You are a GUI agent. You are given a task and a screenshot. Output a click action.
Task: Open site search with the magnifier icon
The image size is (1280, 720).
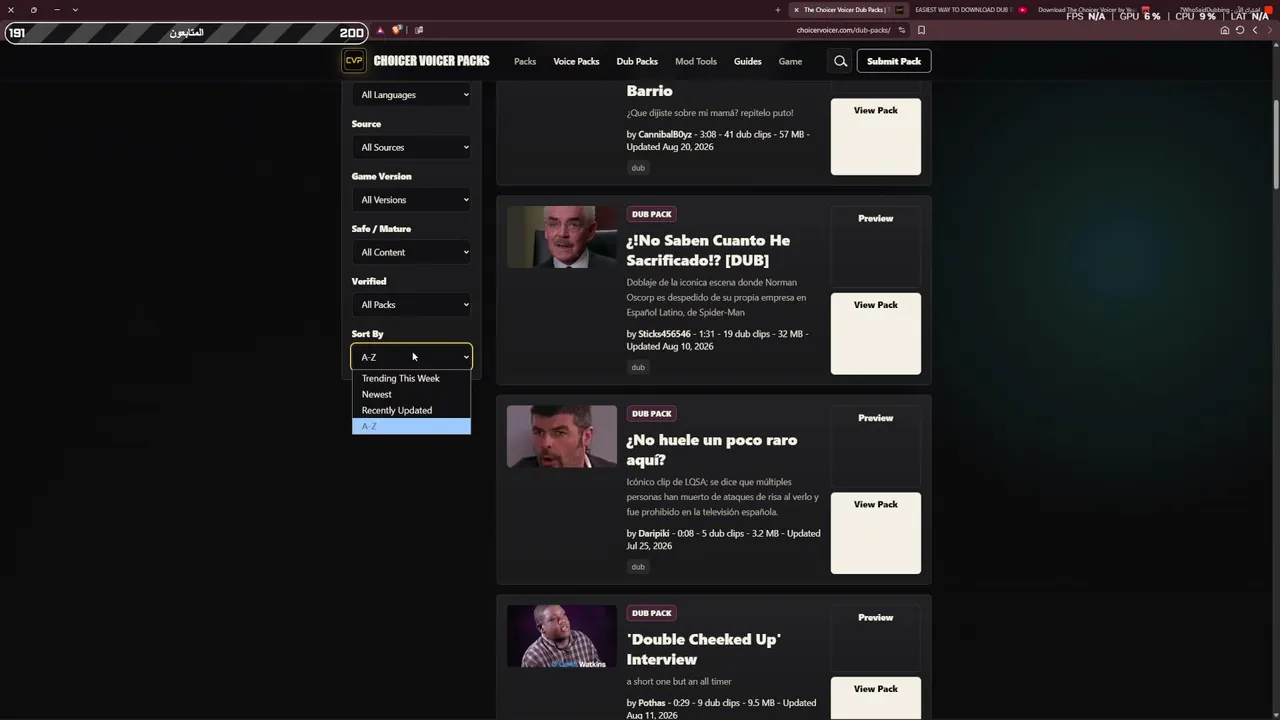tap(841, 61)
